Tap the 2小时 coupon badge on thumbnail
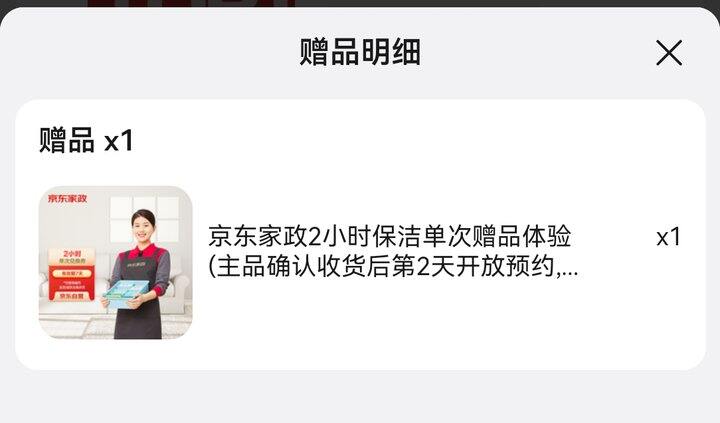Viewport: 720px width, 423px height. coord(72,275)
